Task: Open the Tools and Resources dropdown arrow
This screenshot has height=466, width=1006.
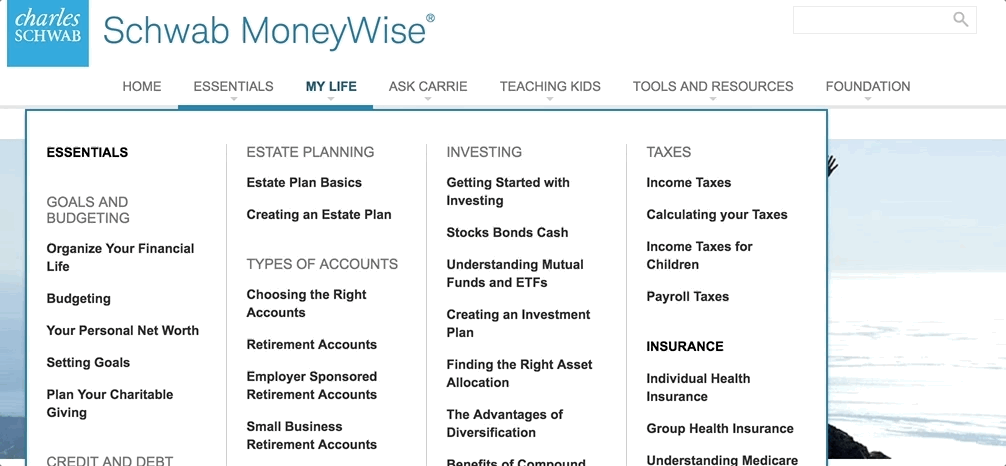Action: [x=713, y=99]
